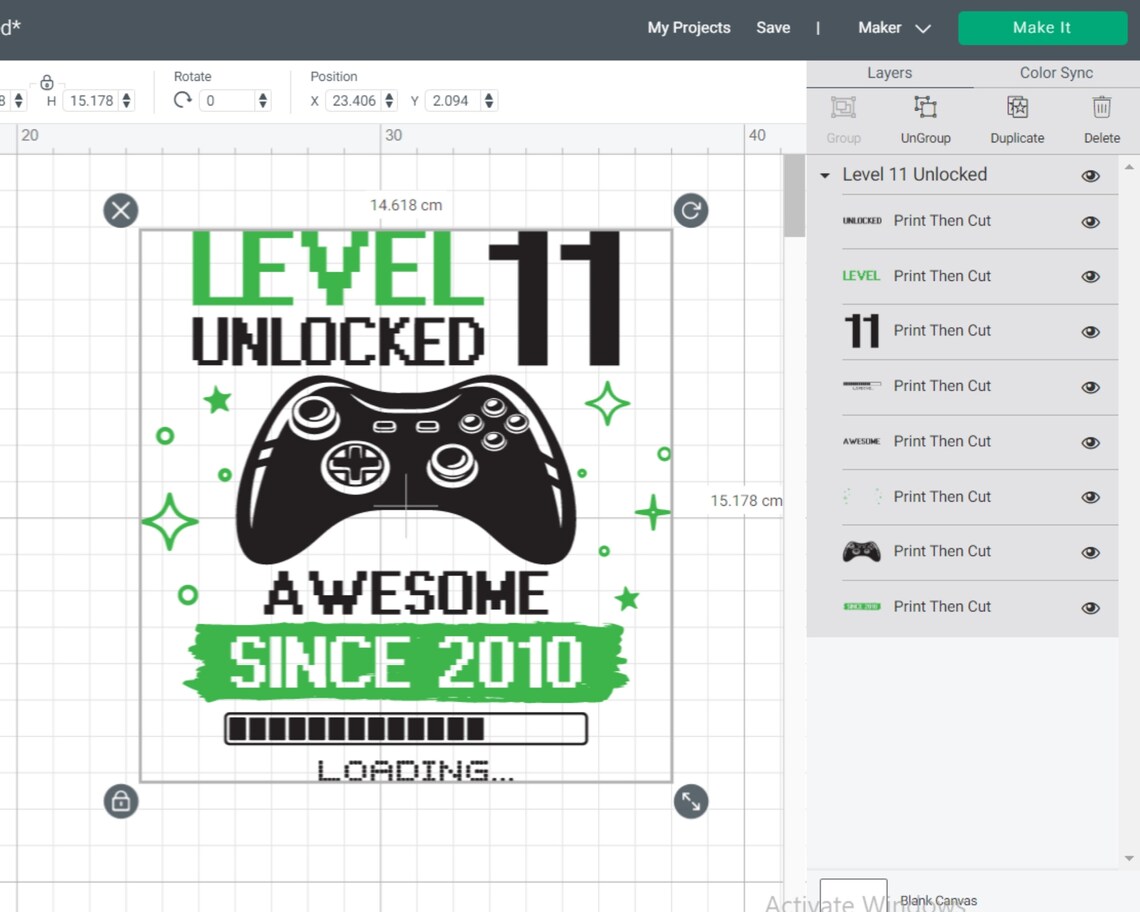Switch to the Color Sync tab
1140x912 pixels.
1055,72
